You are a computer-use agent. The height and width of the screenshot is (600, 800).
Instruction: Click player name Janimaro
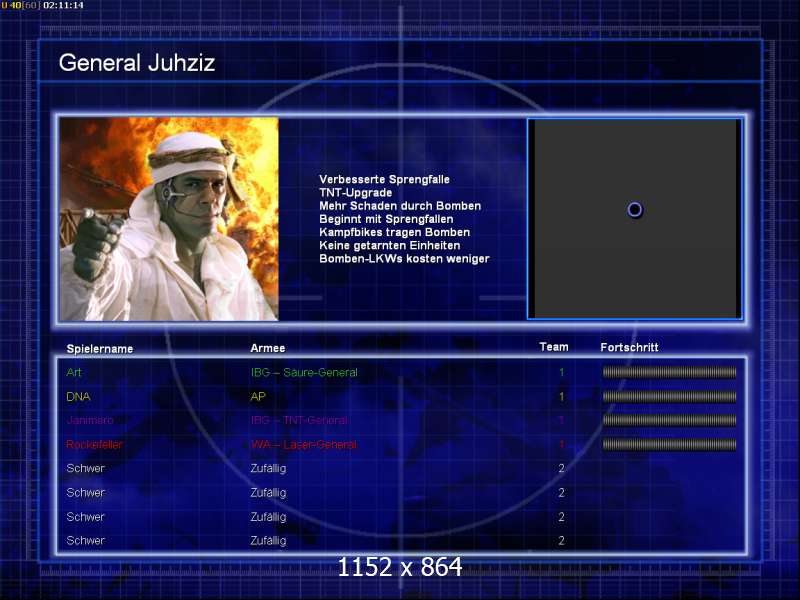[x=89, y=421]
